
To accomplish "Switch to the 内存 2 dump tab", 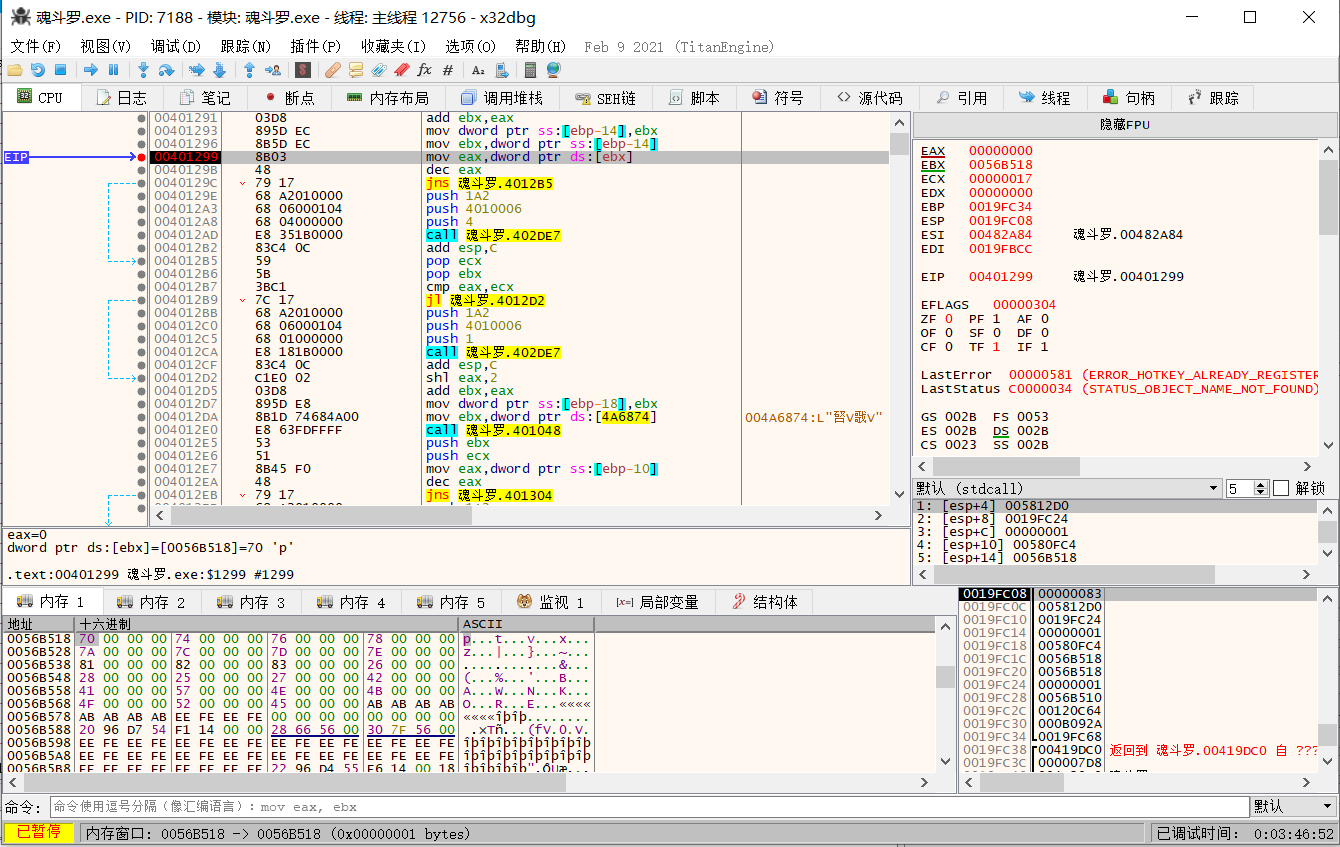I will coord(152,602).
